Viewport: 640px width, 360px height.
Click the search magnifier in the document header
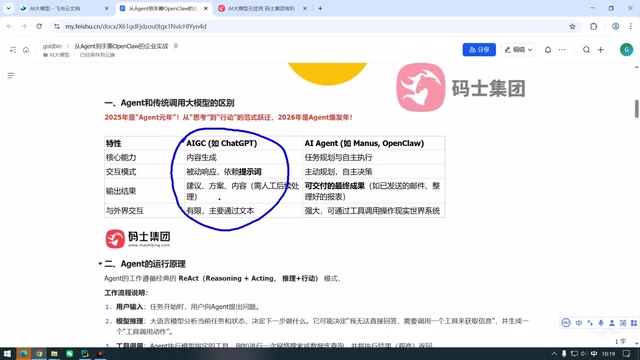click(586, 50)
